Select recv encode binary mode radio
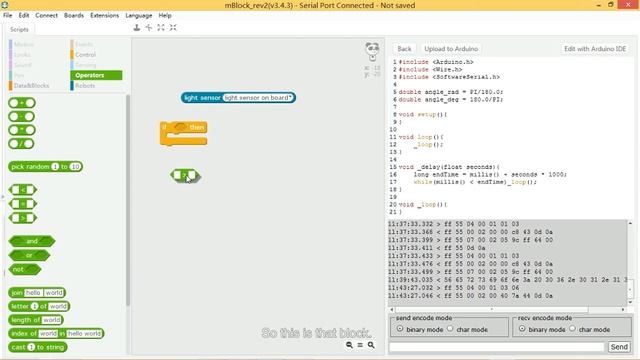This screenshot has width=640, height=360. [522, 329]
